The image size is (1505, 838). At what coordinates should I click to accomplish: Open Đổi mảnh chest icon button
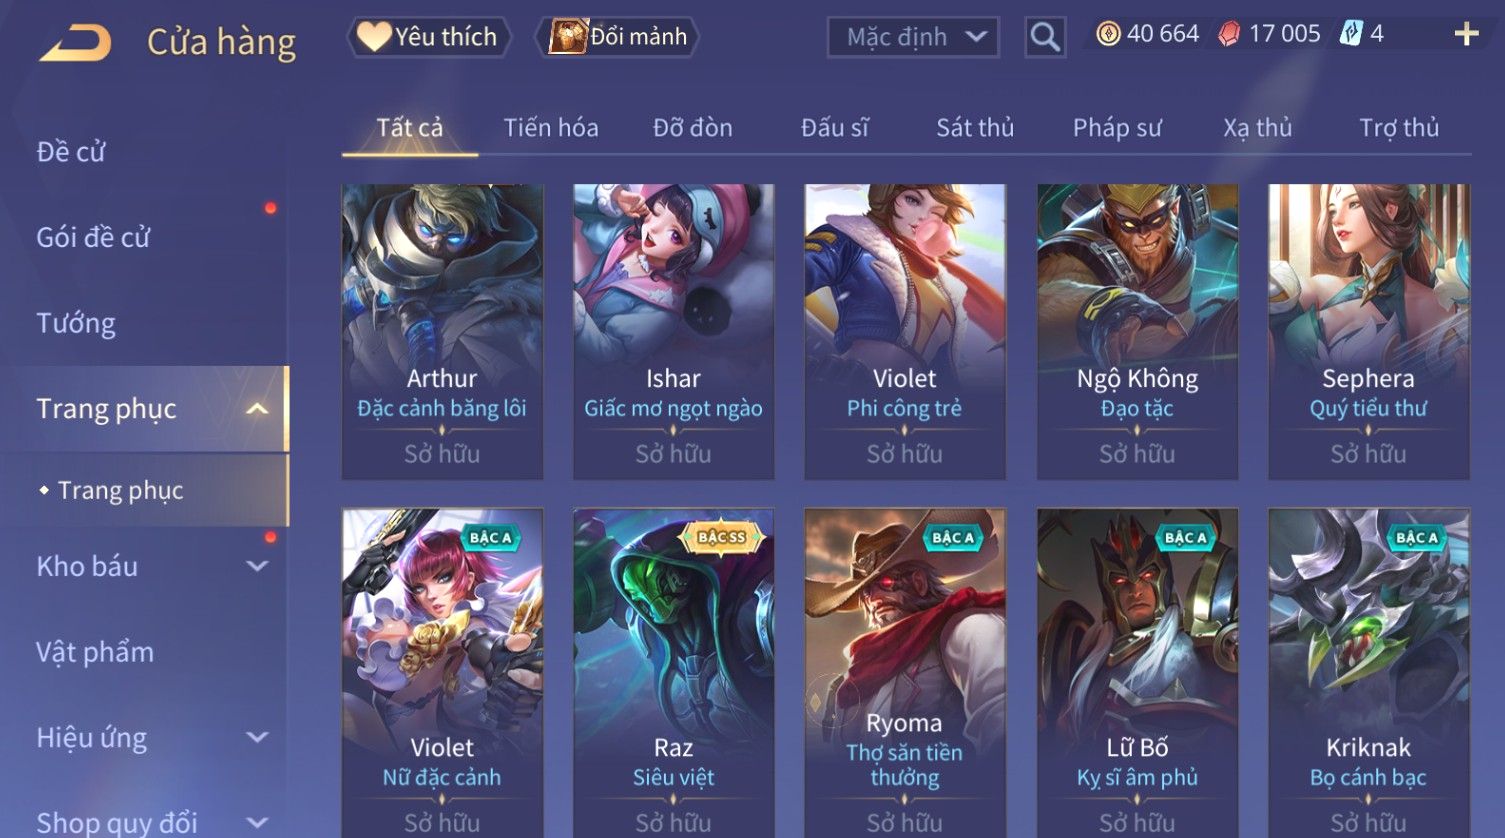[x=567, y=37]
